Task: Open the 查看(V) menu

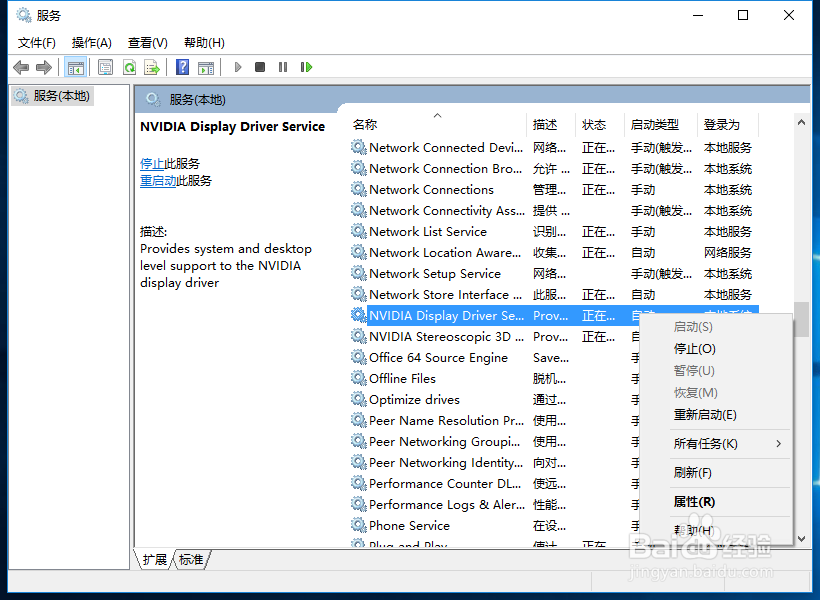Action: tap(147, 43)
